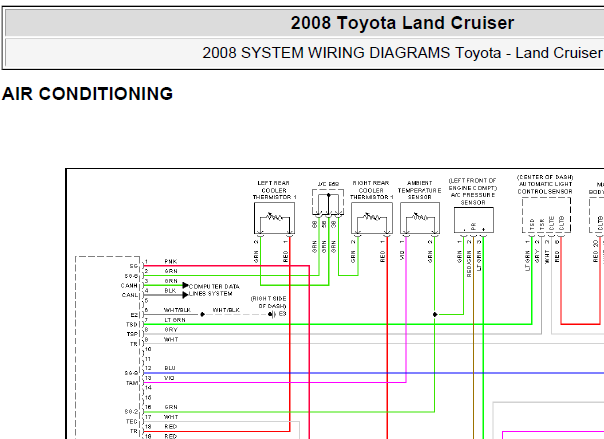Click the 'BLU' wire label at pin 12

tap(170, 368)
